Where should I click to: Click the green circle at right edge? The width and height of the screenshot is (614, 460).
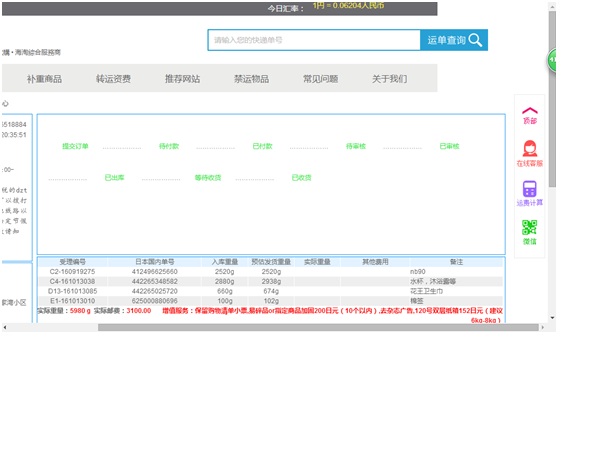552,60
